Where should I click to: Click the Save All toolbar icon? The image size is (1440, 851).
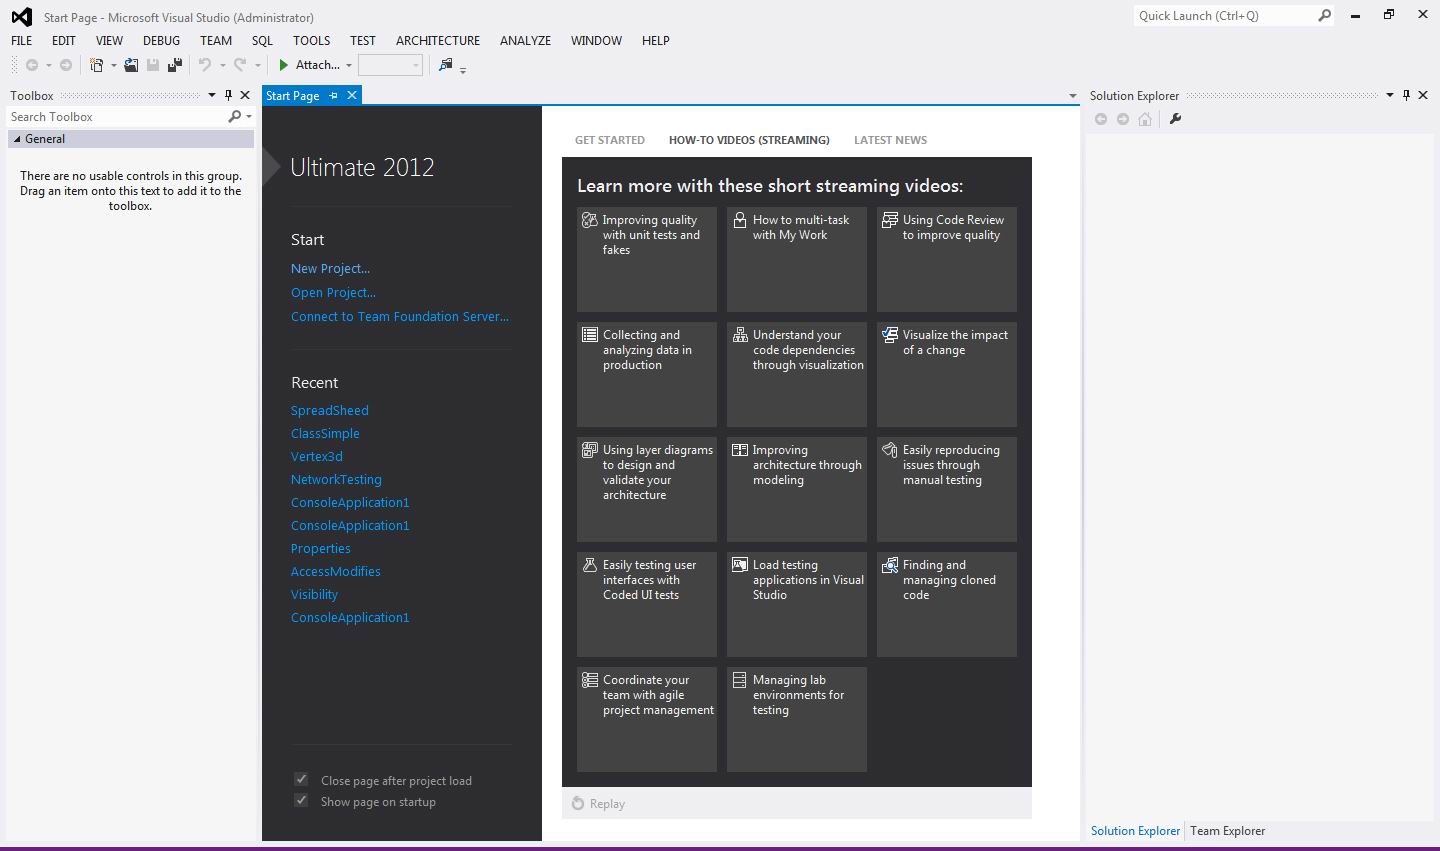coord(175,65)
